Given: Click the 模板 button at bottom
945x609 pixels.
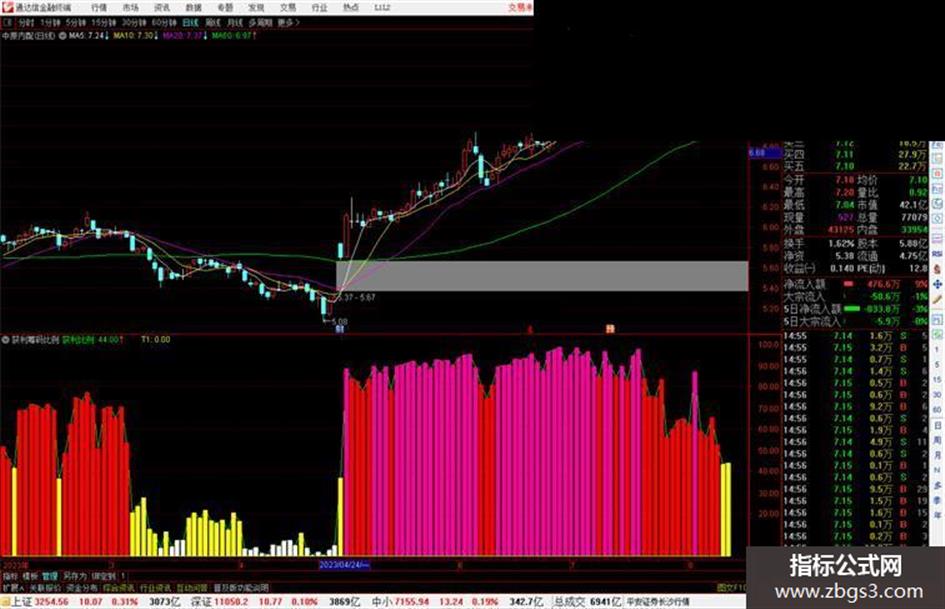Looking at the screenshot, I should click(30, 576).
